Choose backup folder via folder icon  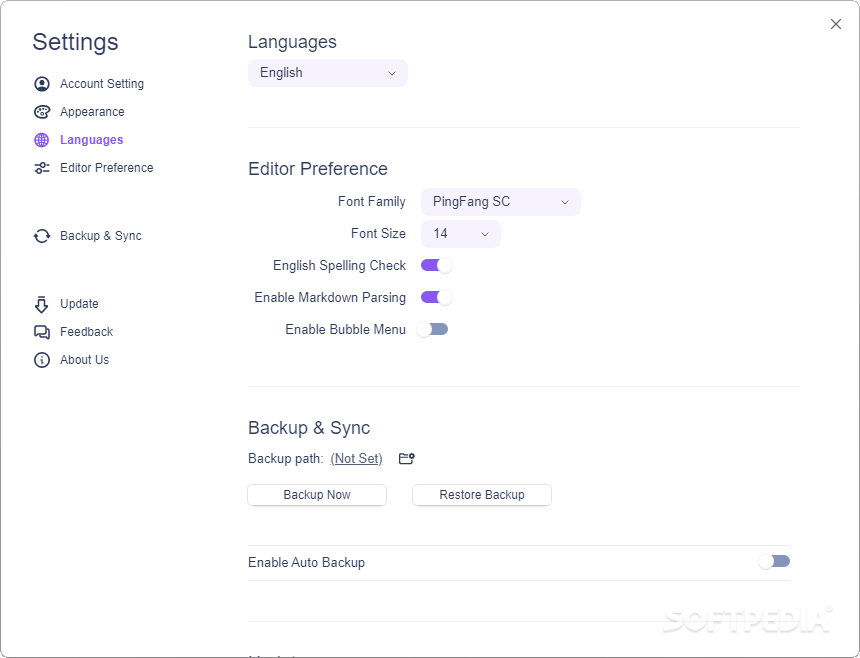[406, 458]
